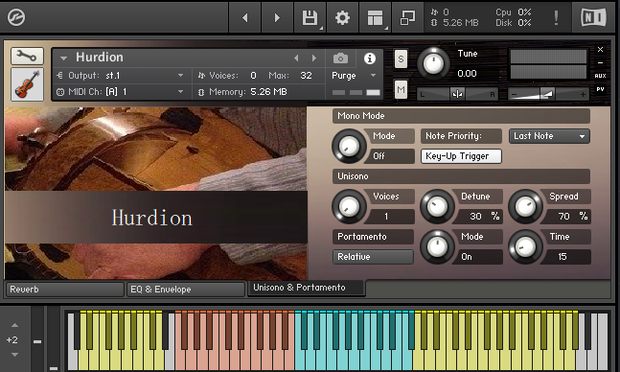Click the Portamento Time knob
The height and width of the screenshot is (372, 620).
click(x=525, y=247)
